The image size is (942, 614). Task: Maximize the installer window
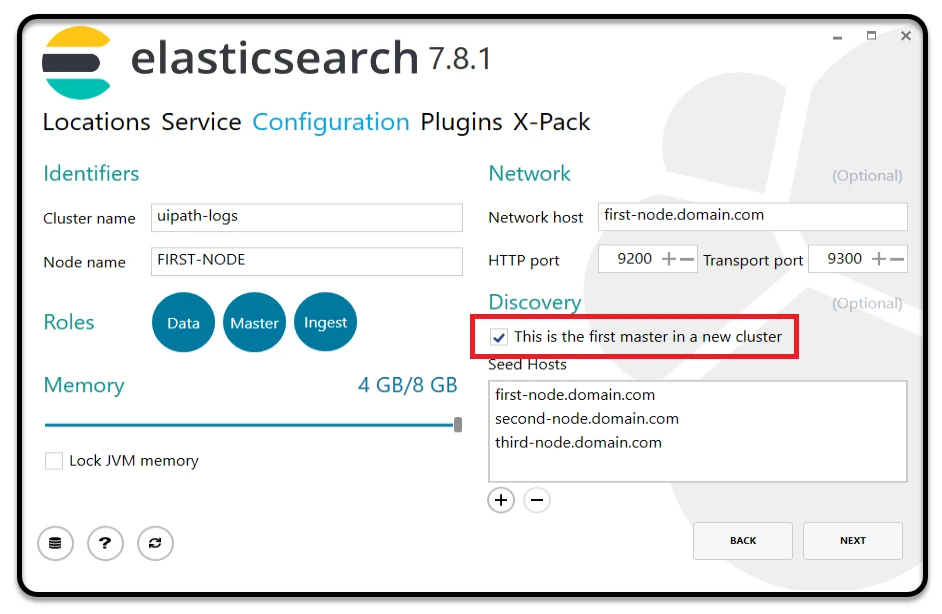pyautogui.click(x=871, y=36)
